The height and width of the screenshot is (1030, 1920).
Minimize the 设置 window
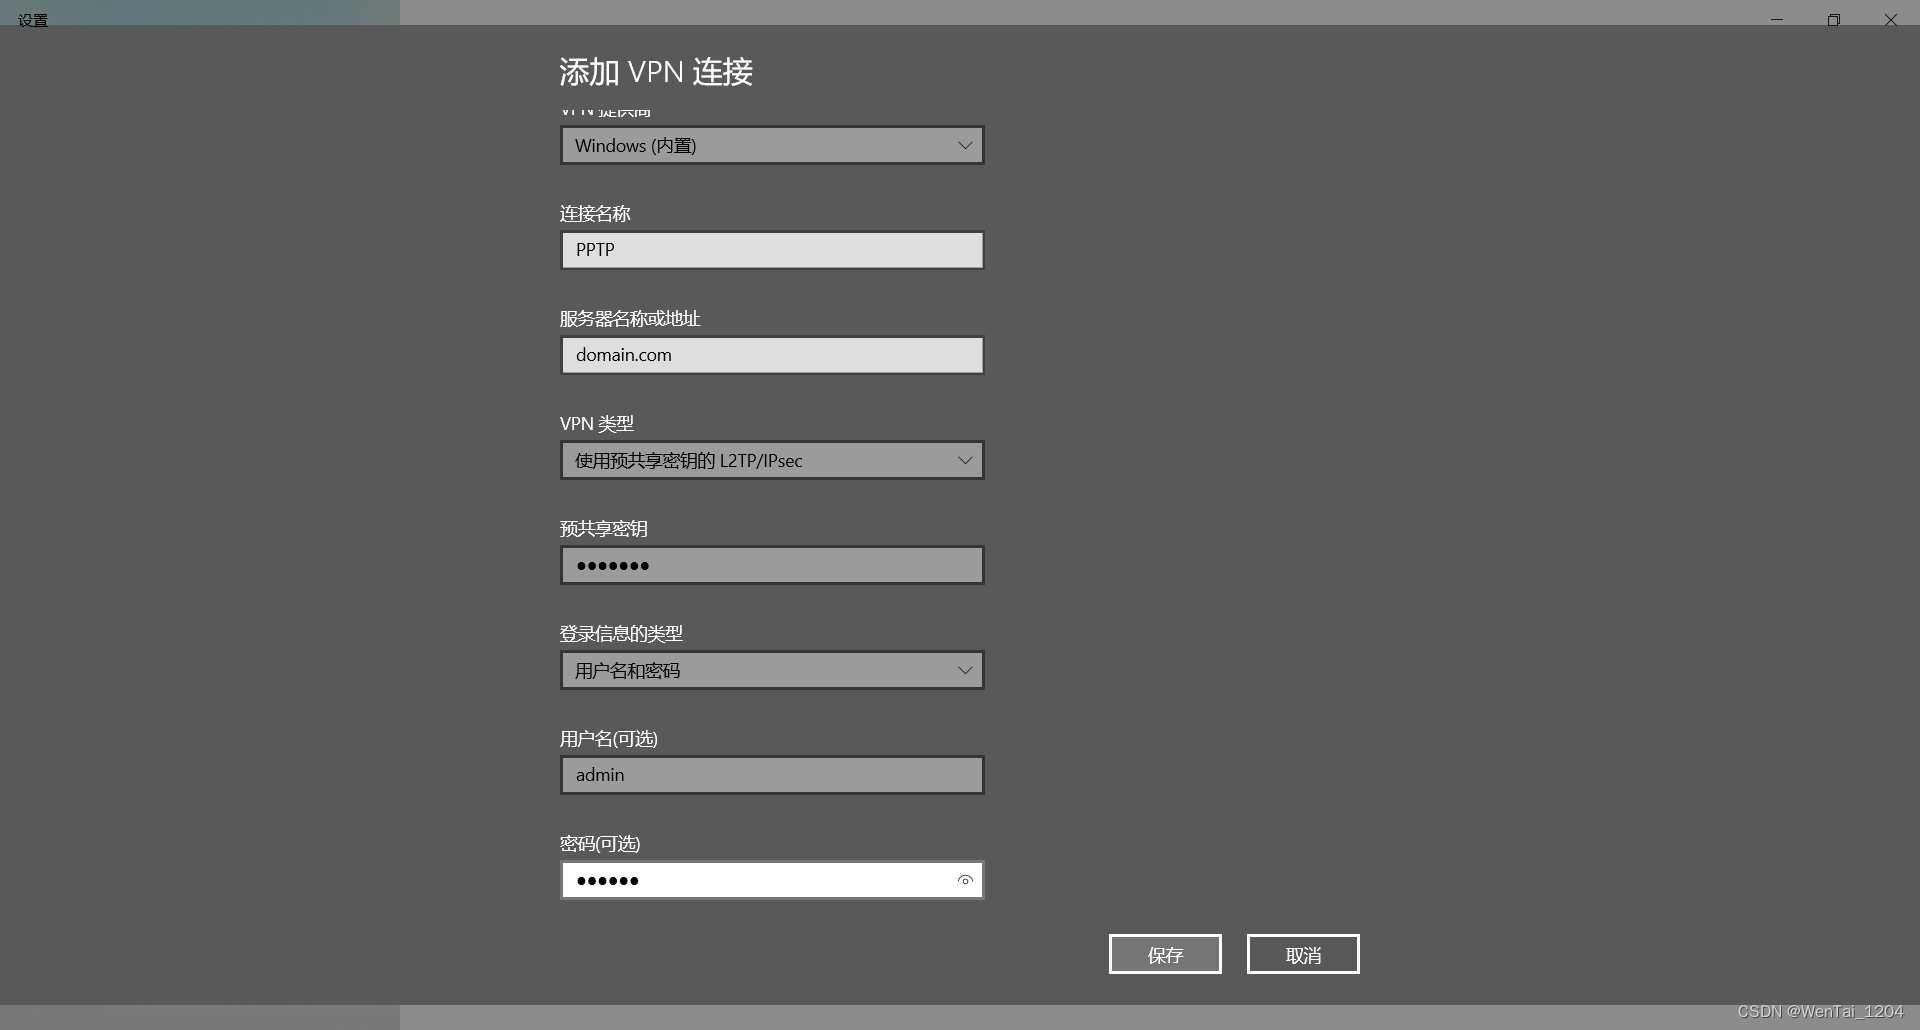click(x=1776, y=19)
